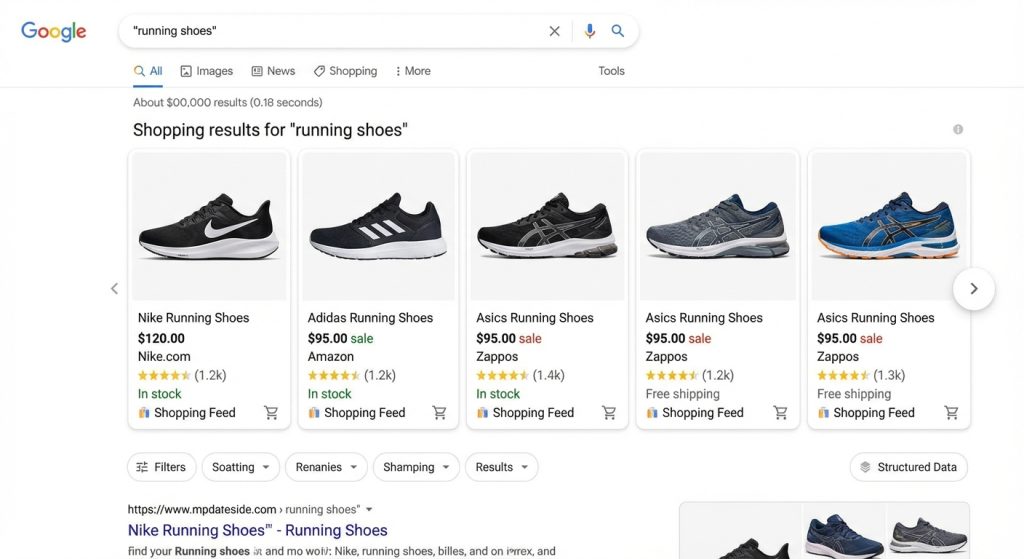Click the shopping results info icon

point(958,130)
